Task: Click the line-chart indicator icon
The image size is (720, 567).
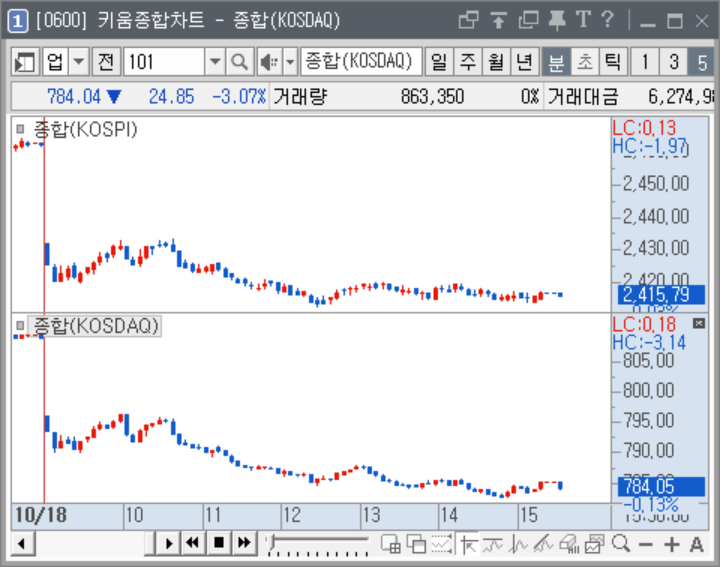Action: coord(493,545)
